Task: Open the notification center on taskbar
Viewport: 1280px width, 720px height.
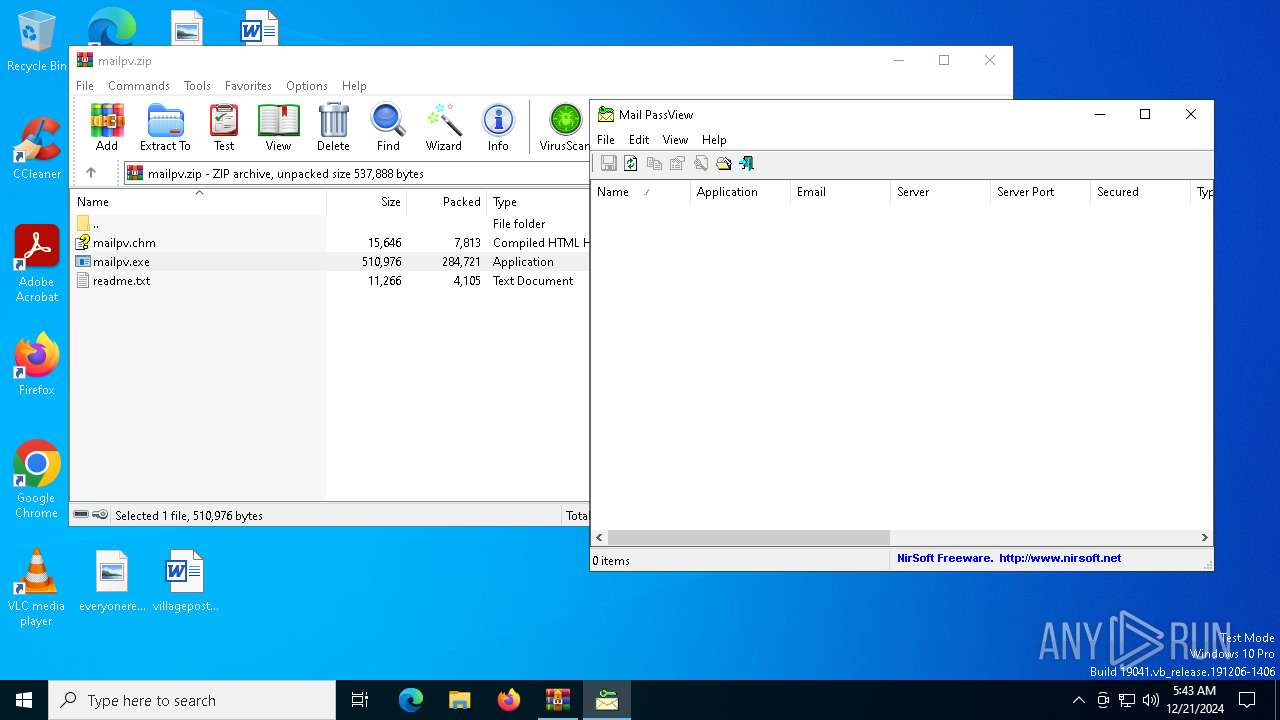Action: [1247, 700]
